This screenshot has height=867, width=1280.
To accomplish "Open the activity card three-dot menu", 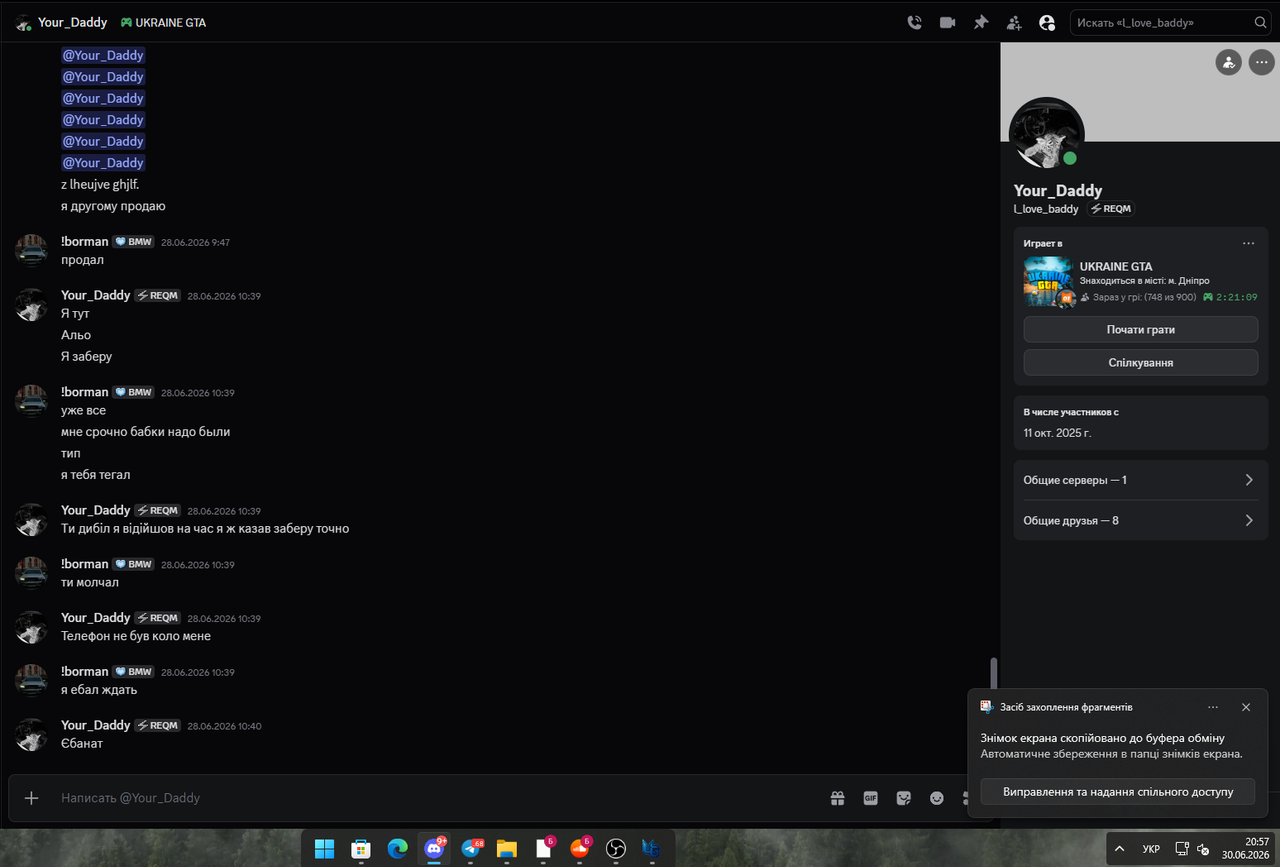I will (1248, 243).
